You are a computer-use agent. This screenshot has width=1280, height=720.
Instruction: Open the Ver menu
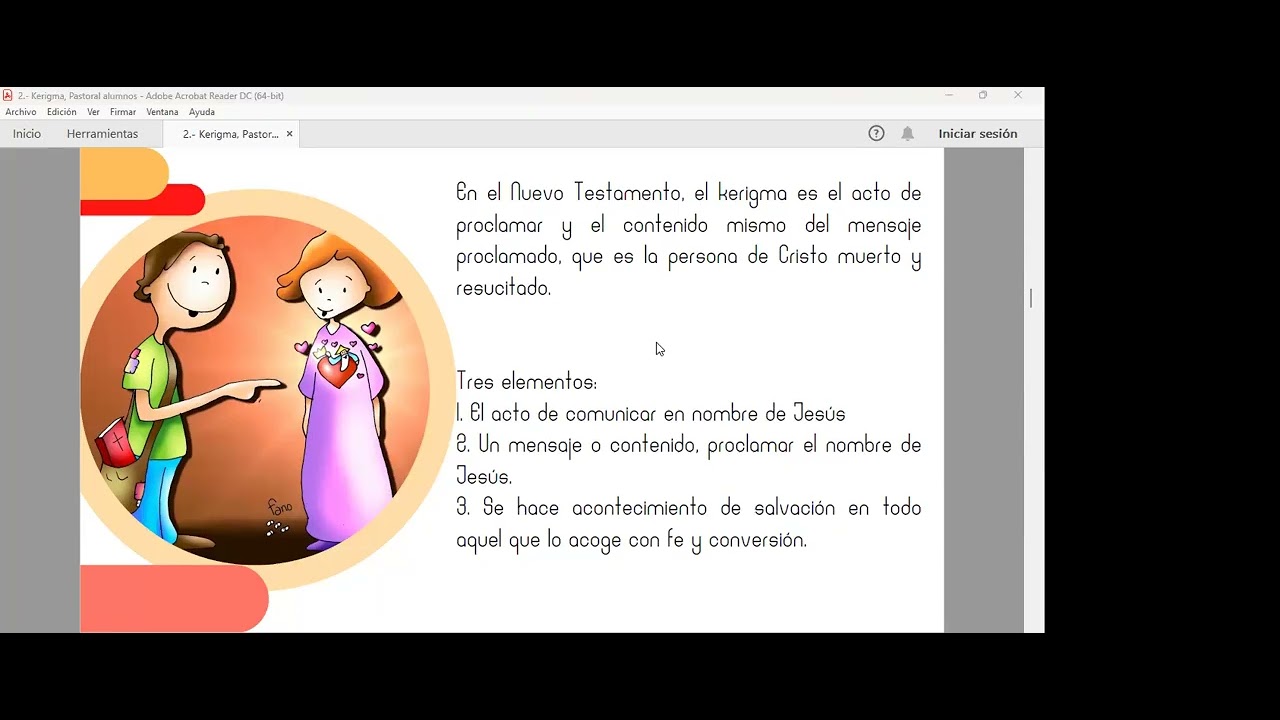pyautogui.click(x=93, y=112)
